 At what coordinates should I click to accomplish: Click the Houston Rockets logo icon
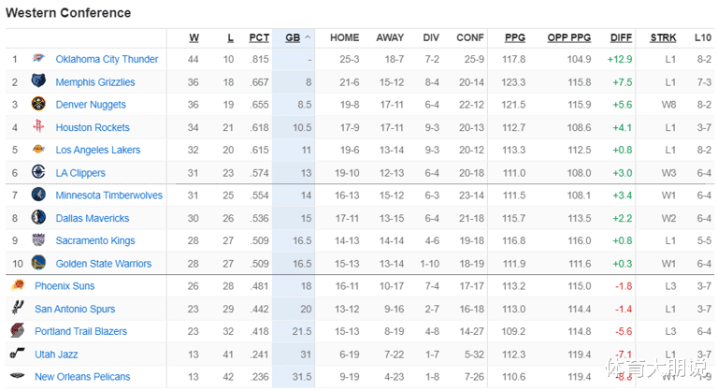tap(38, 126)
